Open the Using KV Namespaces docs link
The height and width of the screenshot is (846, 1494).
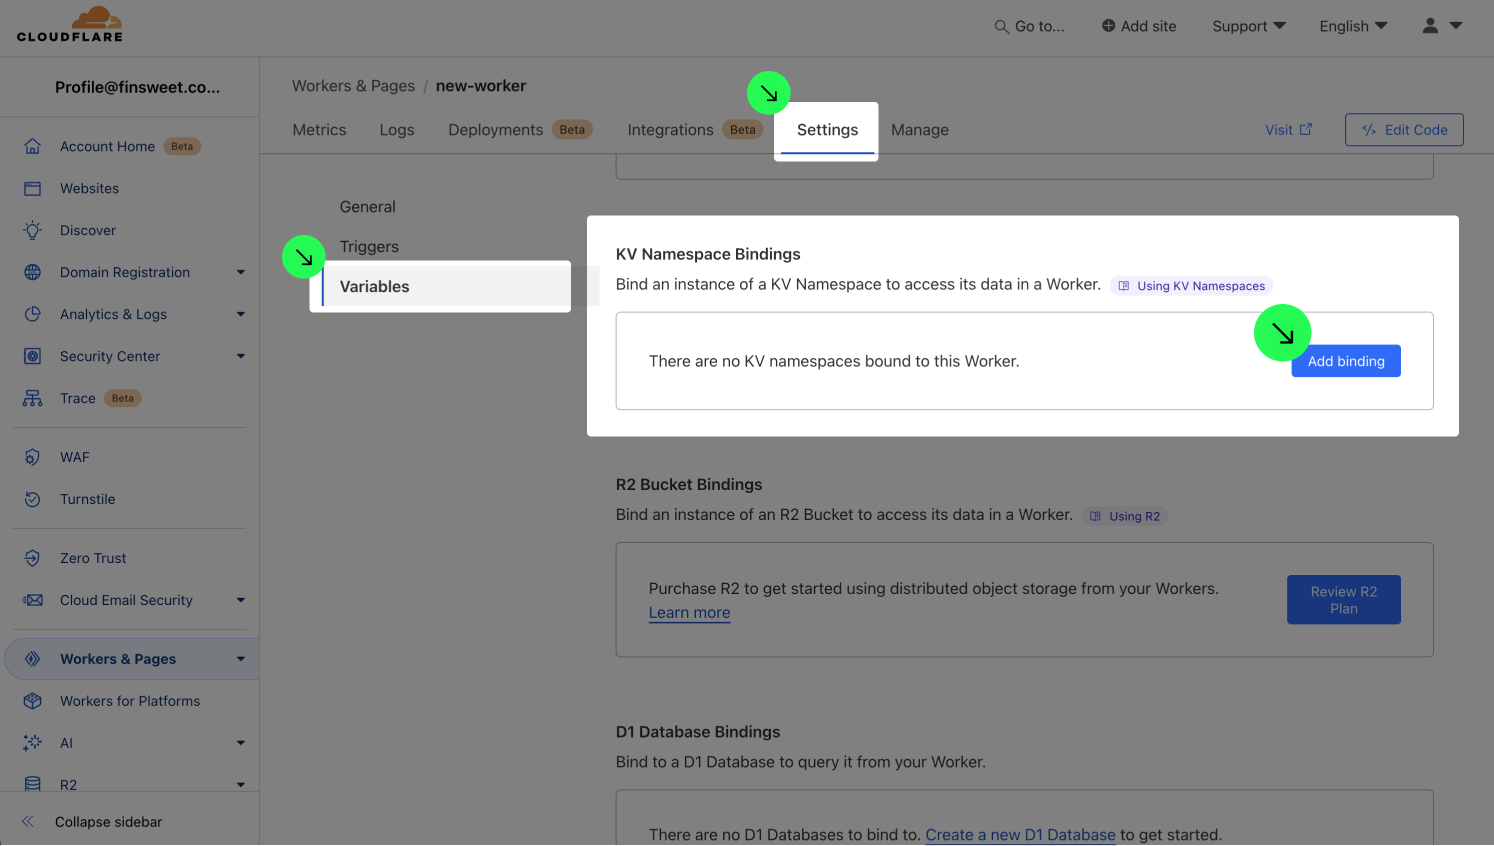click(1191, 286)
